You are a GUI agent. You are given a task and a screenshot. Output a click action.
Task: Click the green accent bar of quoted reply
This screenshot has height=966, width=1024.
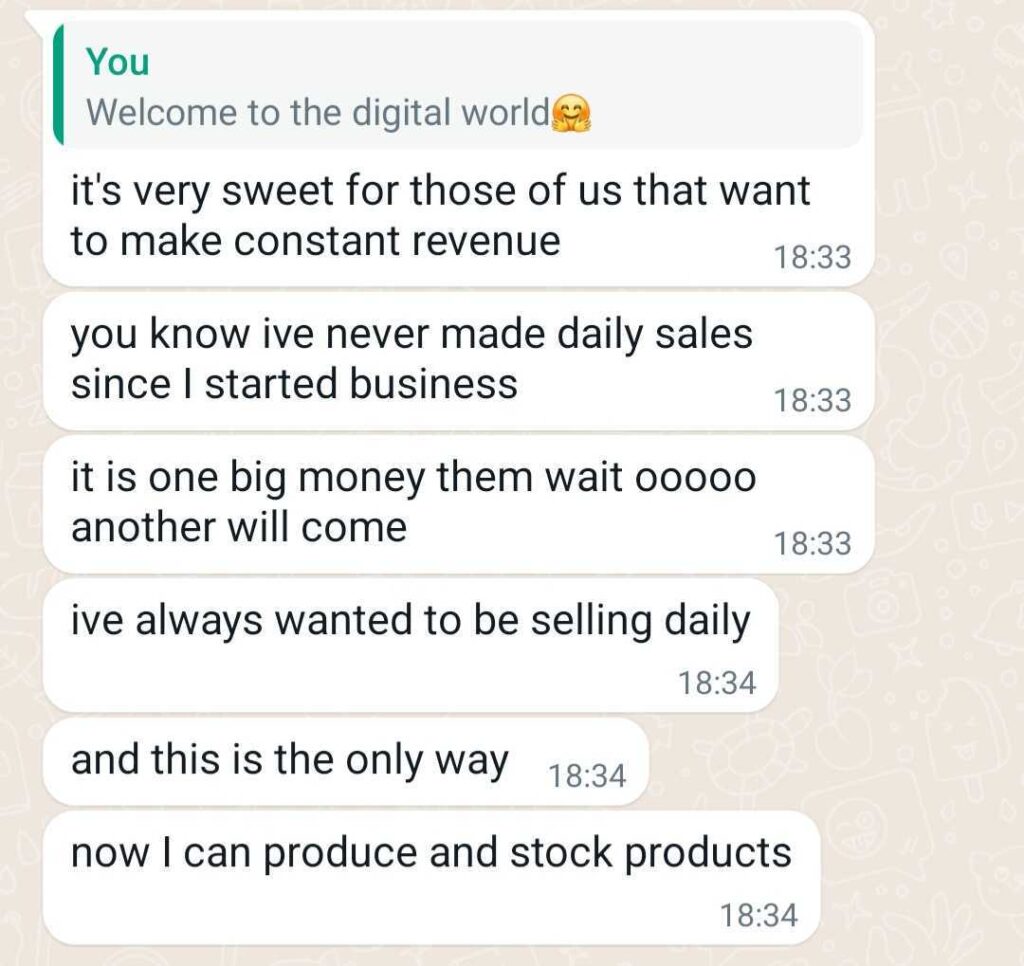[58, 86]
